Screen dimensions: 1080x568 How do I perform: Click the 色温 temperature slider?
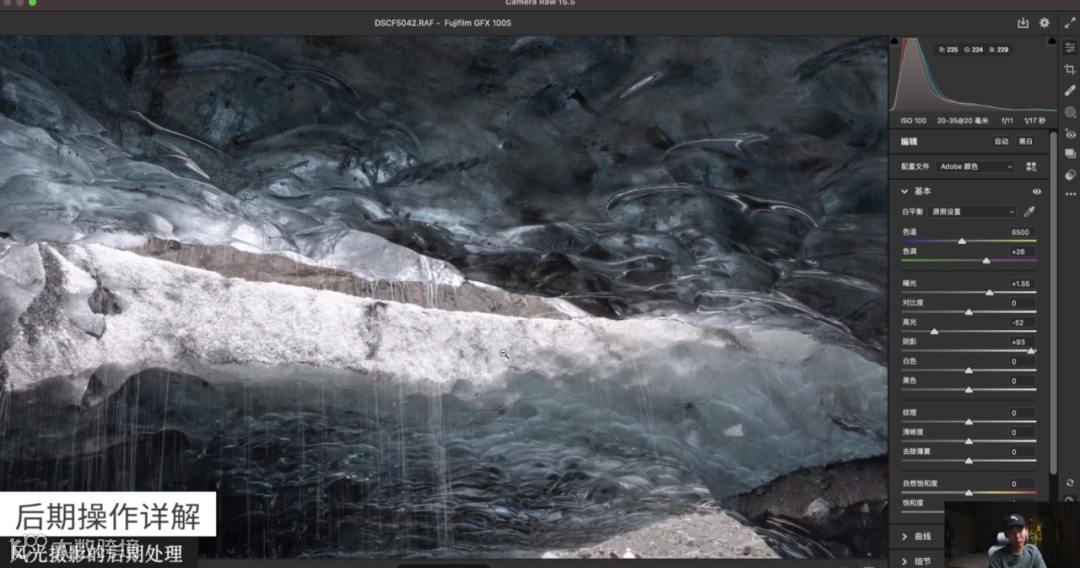tap(969, 242)
